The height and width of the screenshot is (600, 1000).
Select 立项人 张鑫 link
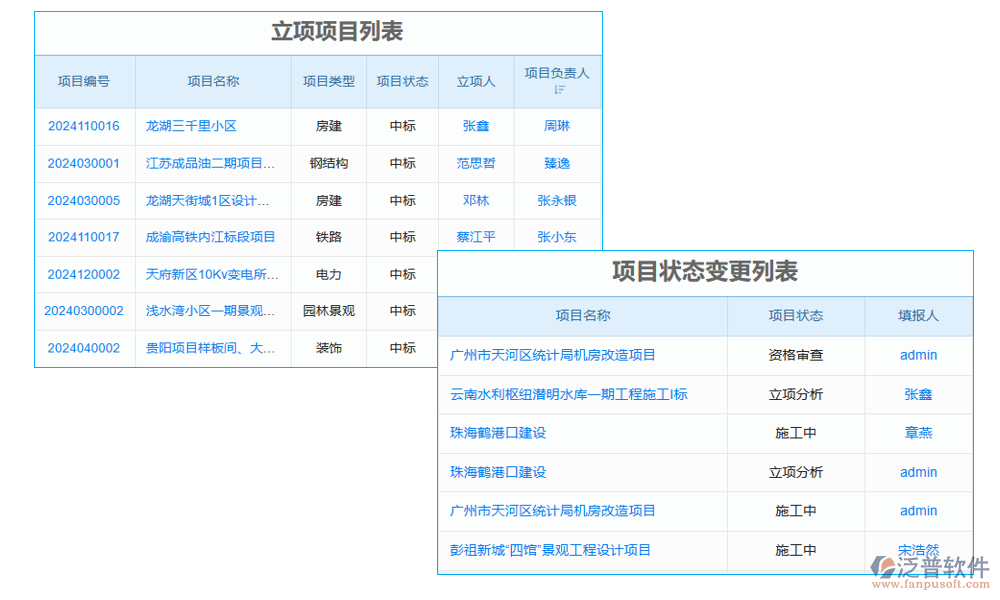476,126
